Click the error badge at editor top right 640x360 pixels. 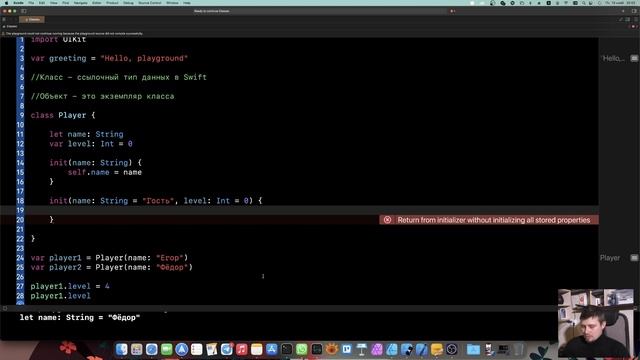click(x=634, y=26)
